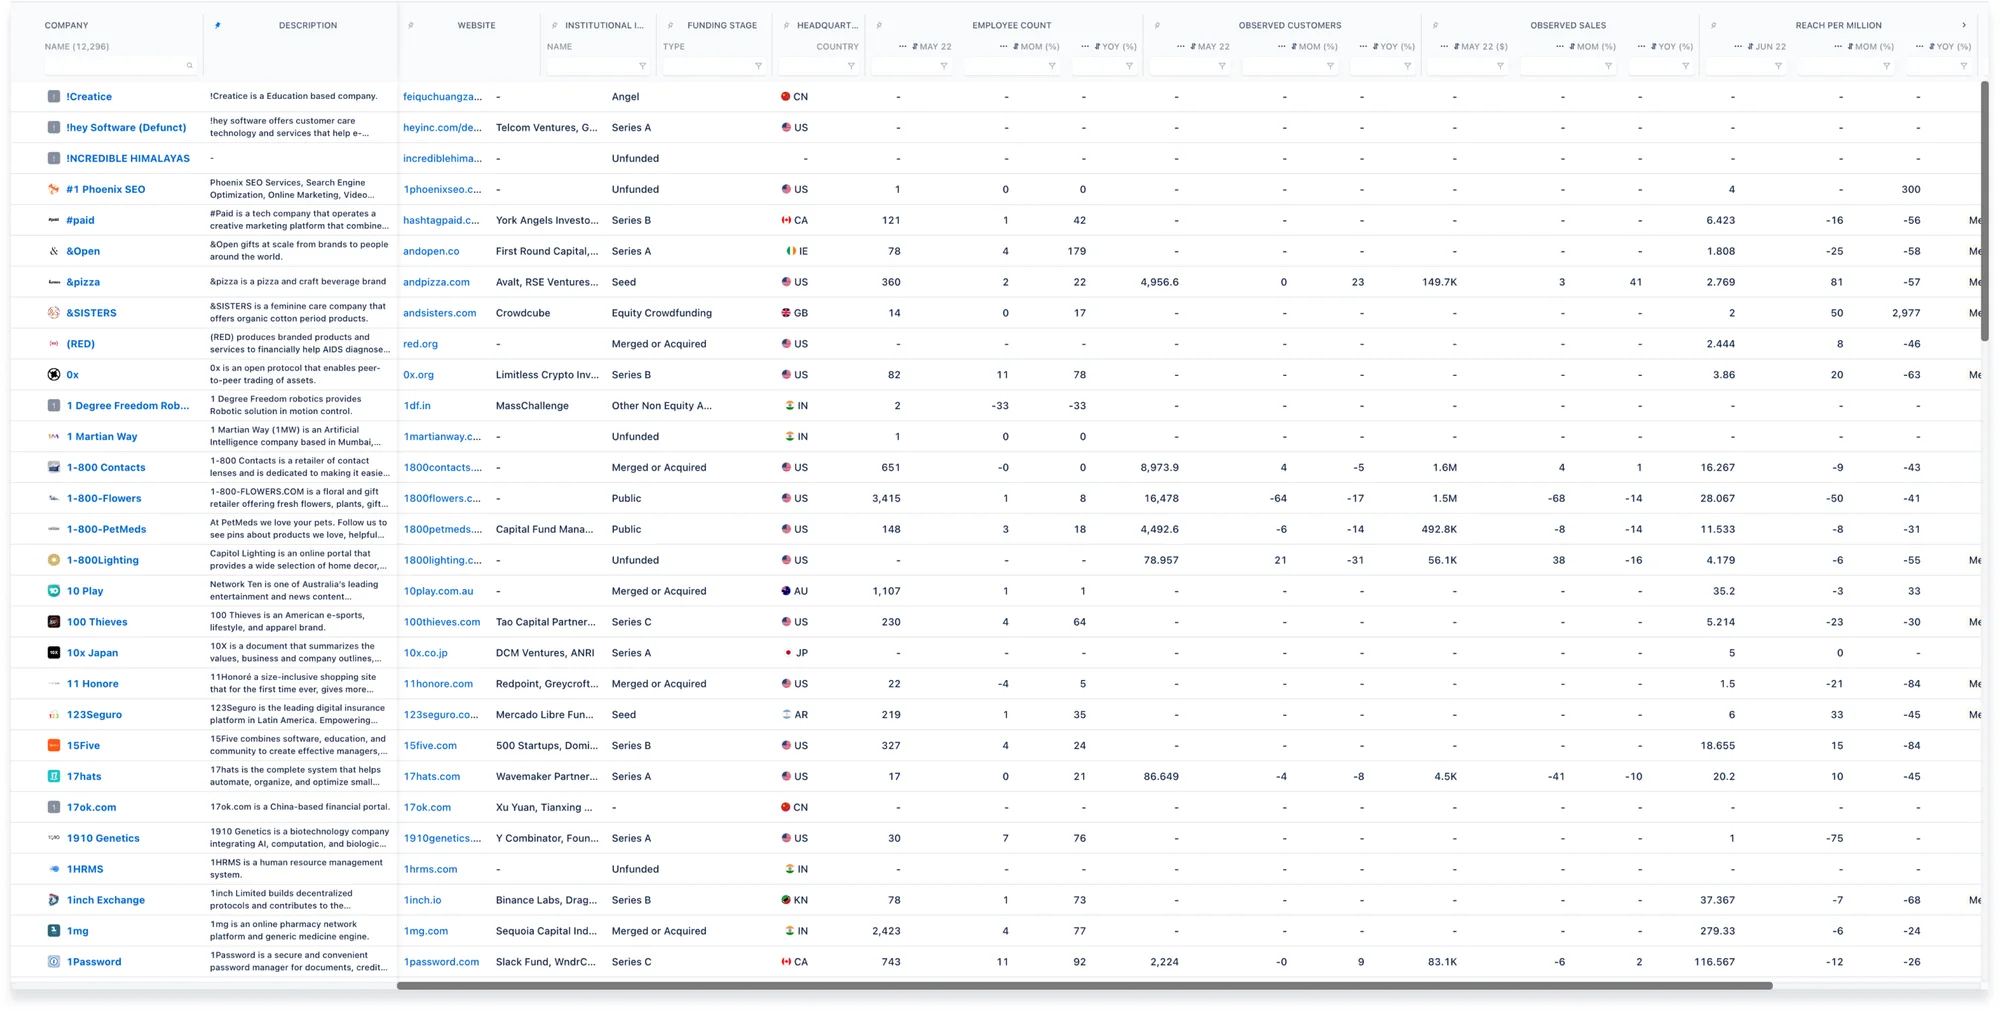Viewport: 2000px width, 1011px height.
Task: Open filter for Observed Customers May 22
Action: pyautogui.click(x=1221, y=66)
